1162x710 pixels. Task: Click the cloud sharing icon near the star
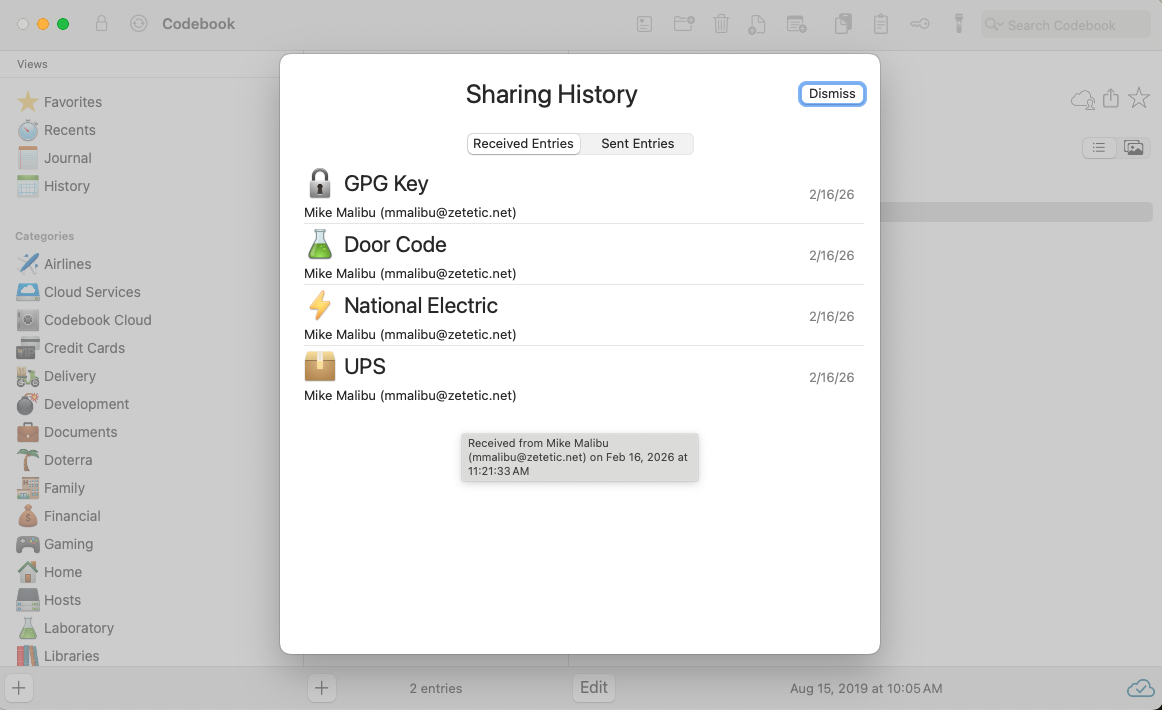pyautogui.click(x=1083, y=99)
